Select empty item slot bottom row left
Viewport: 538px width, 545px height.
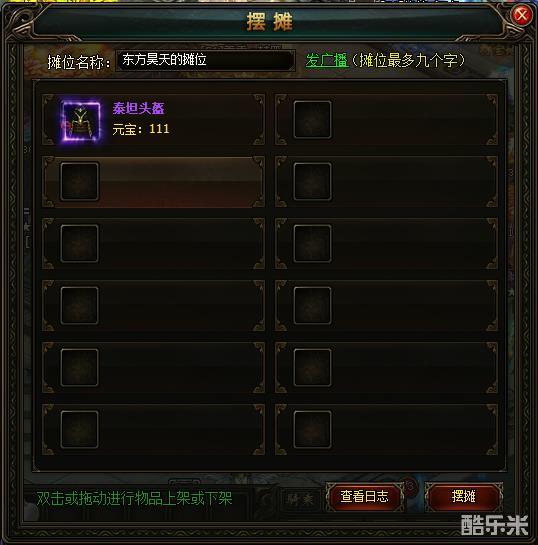pos(79,429)
